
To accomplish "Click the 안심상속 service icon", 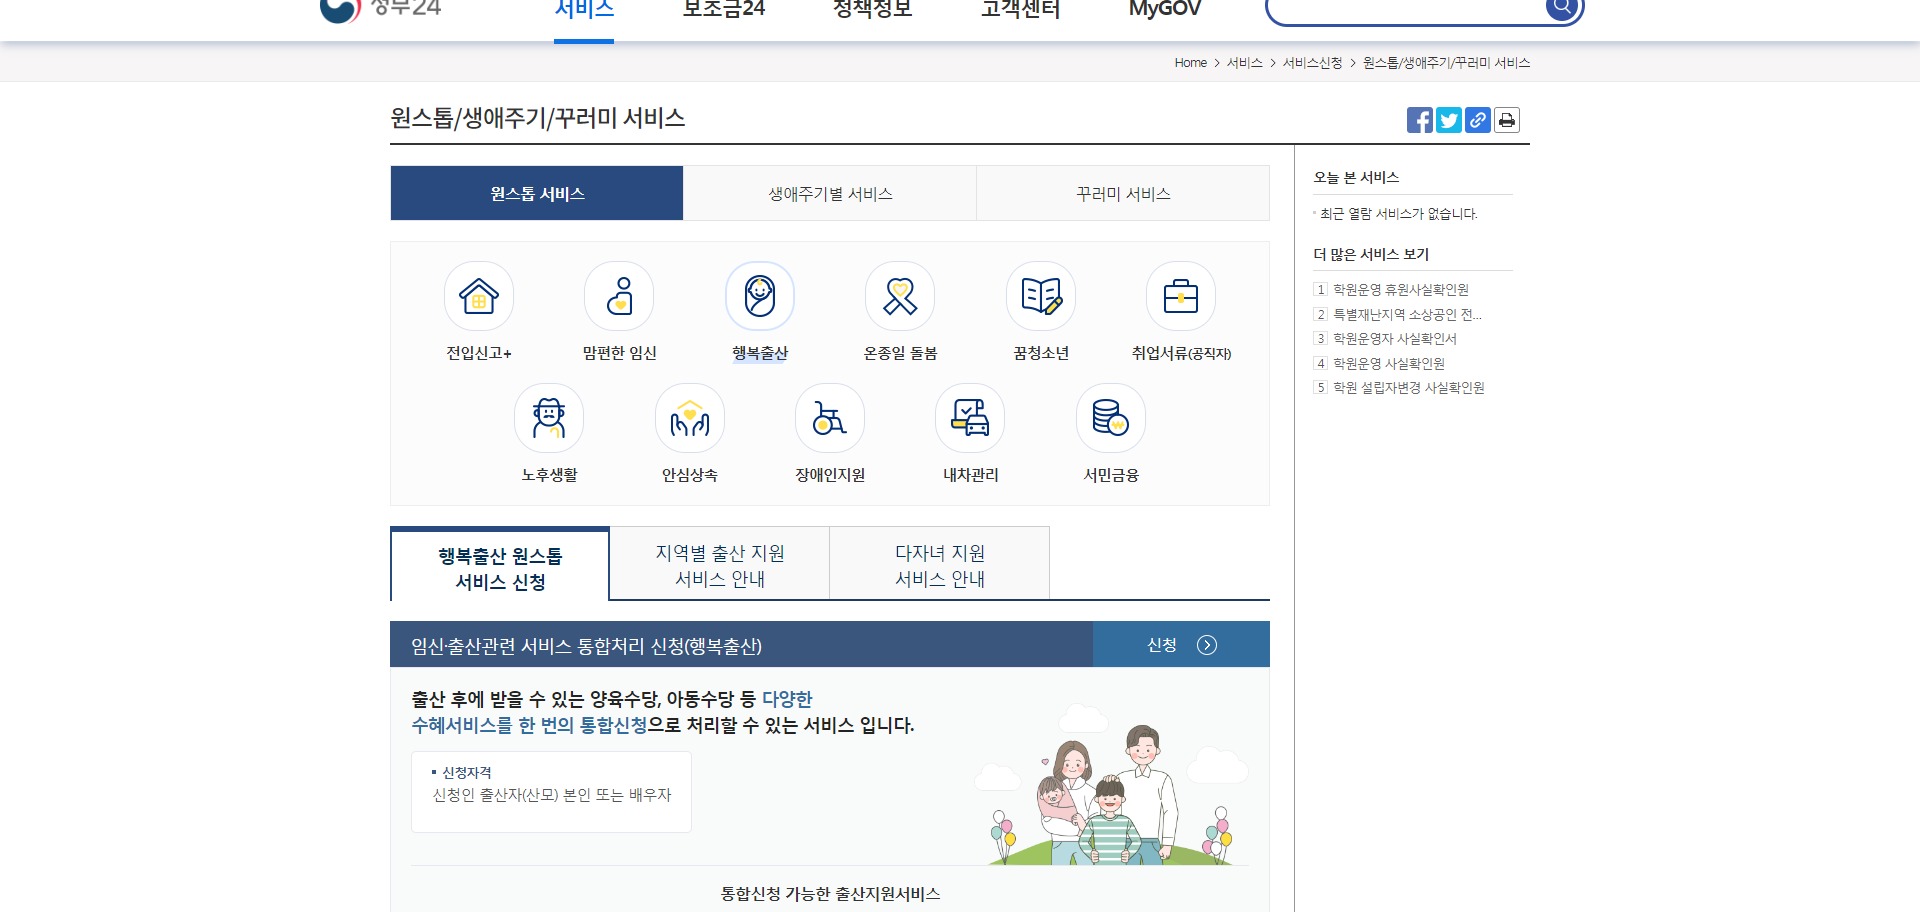I will pos(689,418).
